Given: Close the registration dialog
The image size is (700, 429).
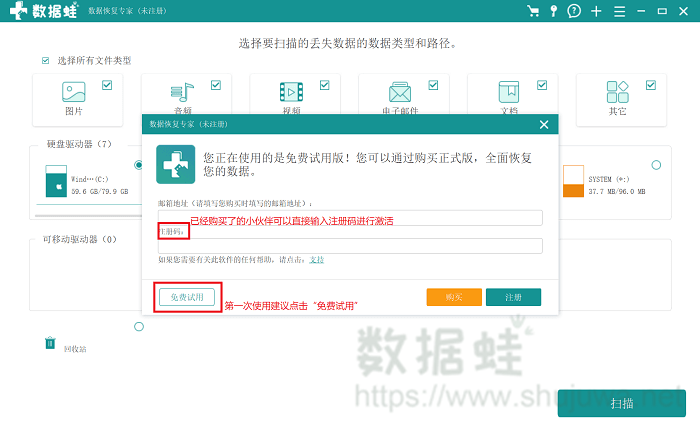Looking at the screenshot, I should 544,125.
